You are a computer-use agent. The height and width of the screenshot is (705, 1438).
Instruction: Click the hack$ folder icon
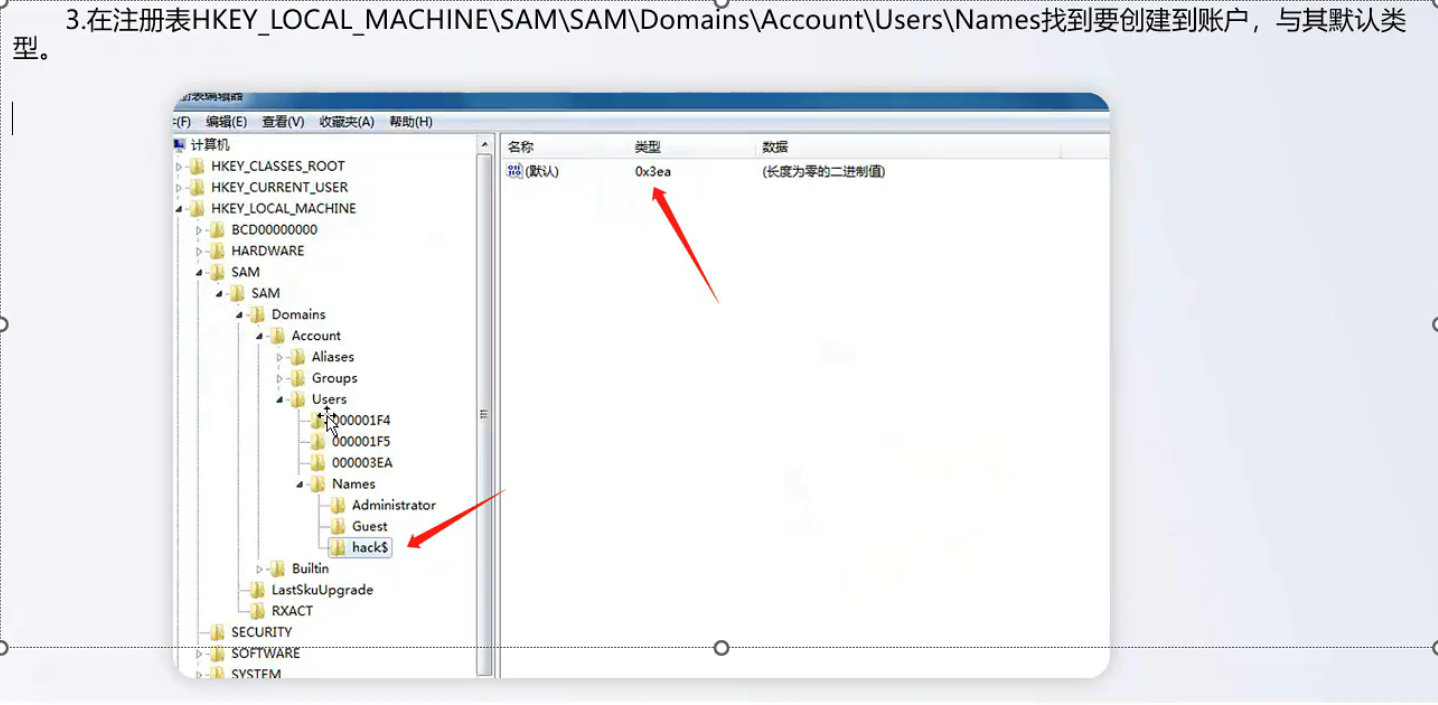pos(338,547)
